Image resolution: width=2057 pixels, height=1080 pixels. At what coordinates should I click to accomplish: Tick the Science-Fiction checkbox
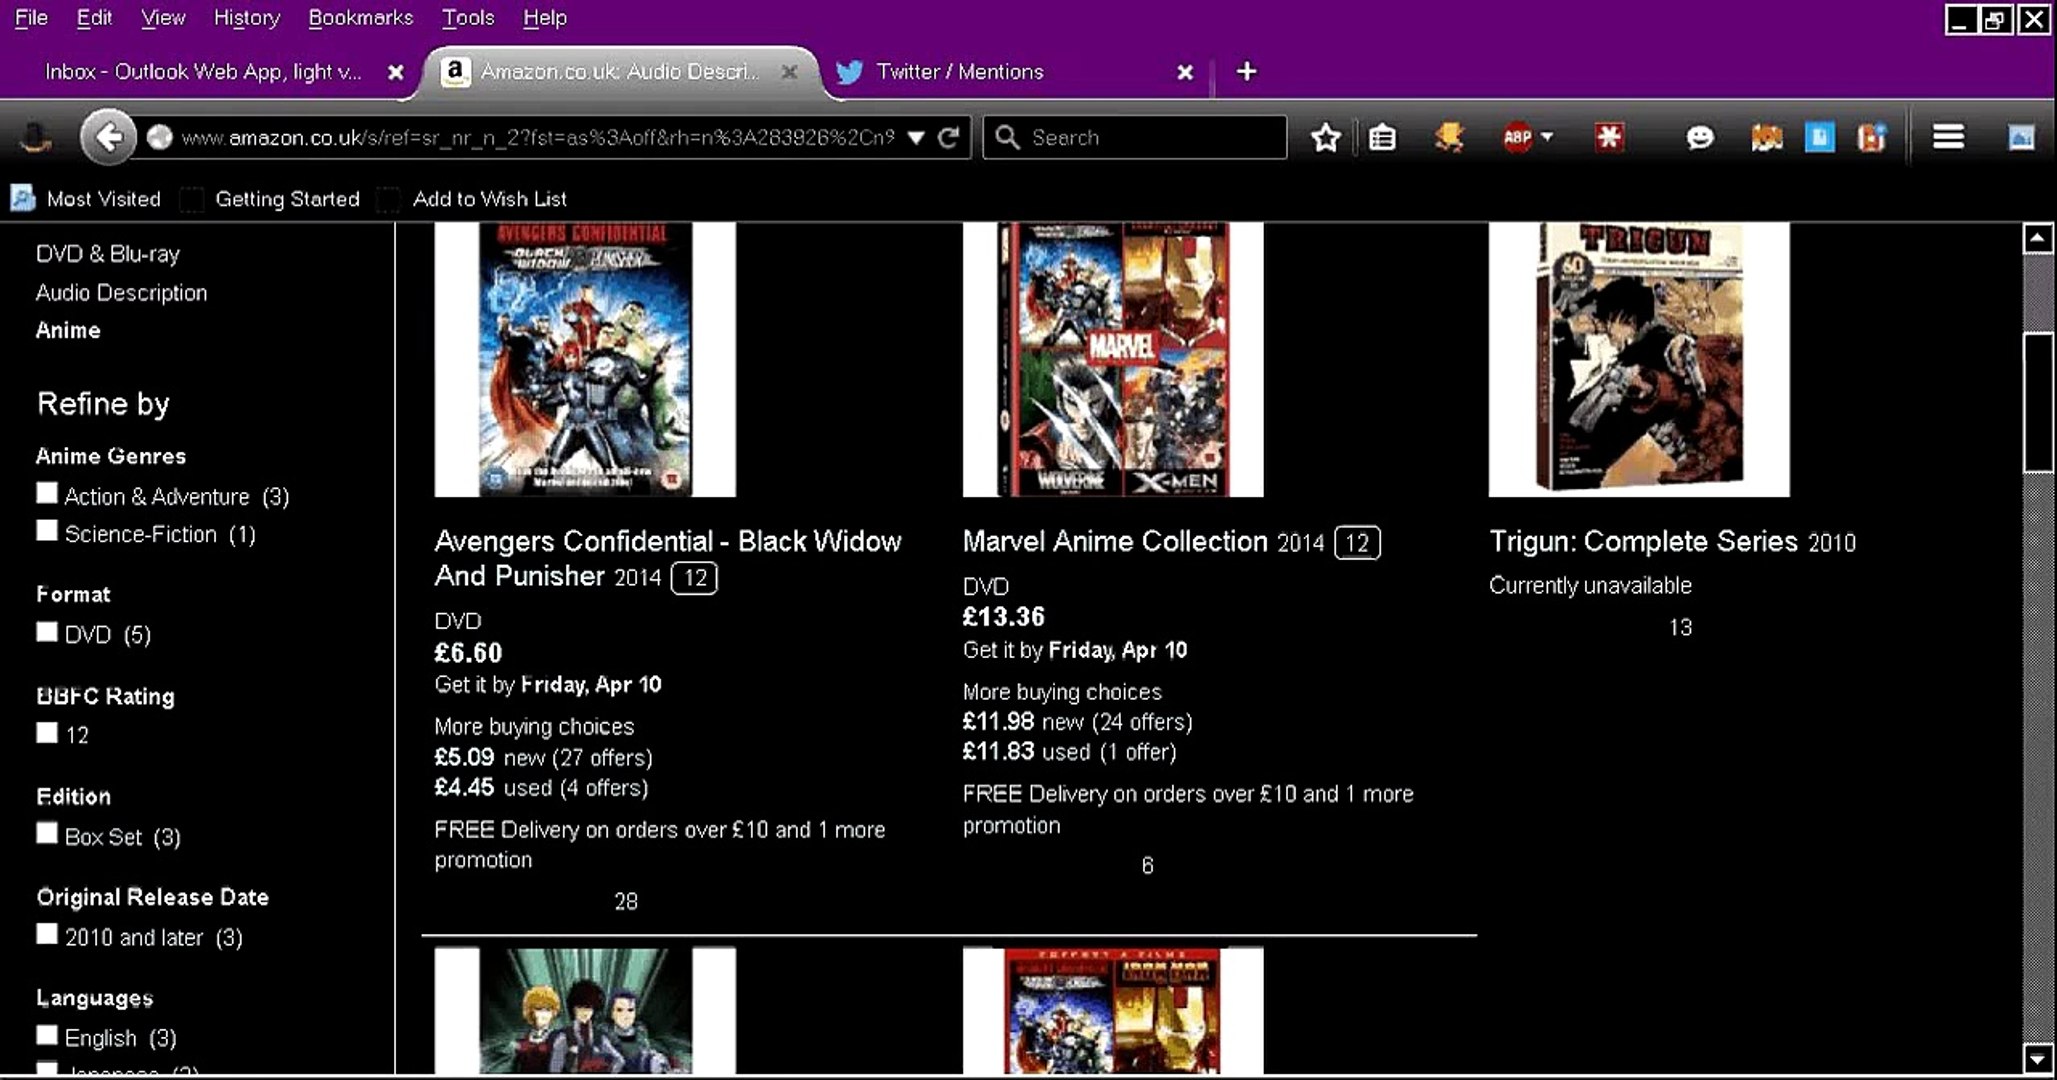click(47, 531)
